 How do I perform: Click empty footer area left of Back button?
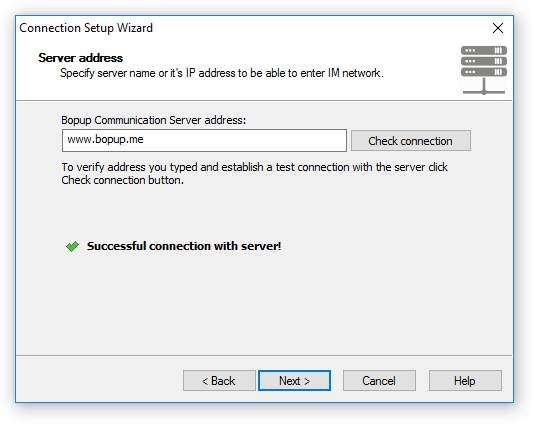tap(99, 381)
